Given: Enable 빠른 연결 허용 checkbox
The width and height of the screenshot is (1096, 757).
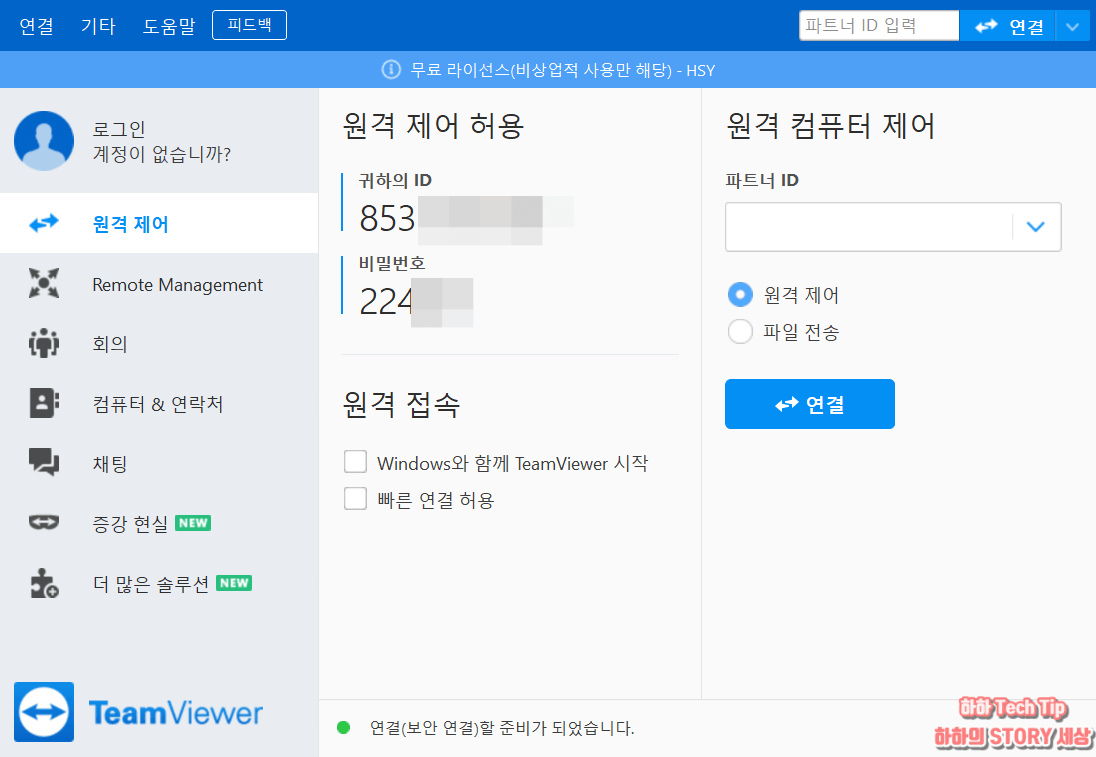Looking at the screenshot, I should pos(355,498).
